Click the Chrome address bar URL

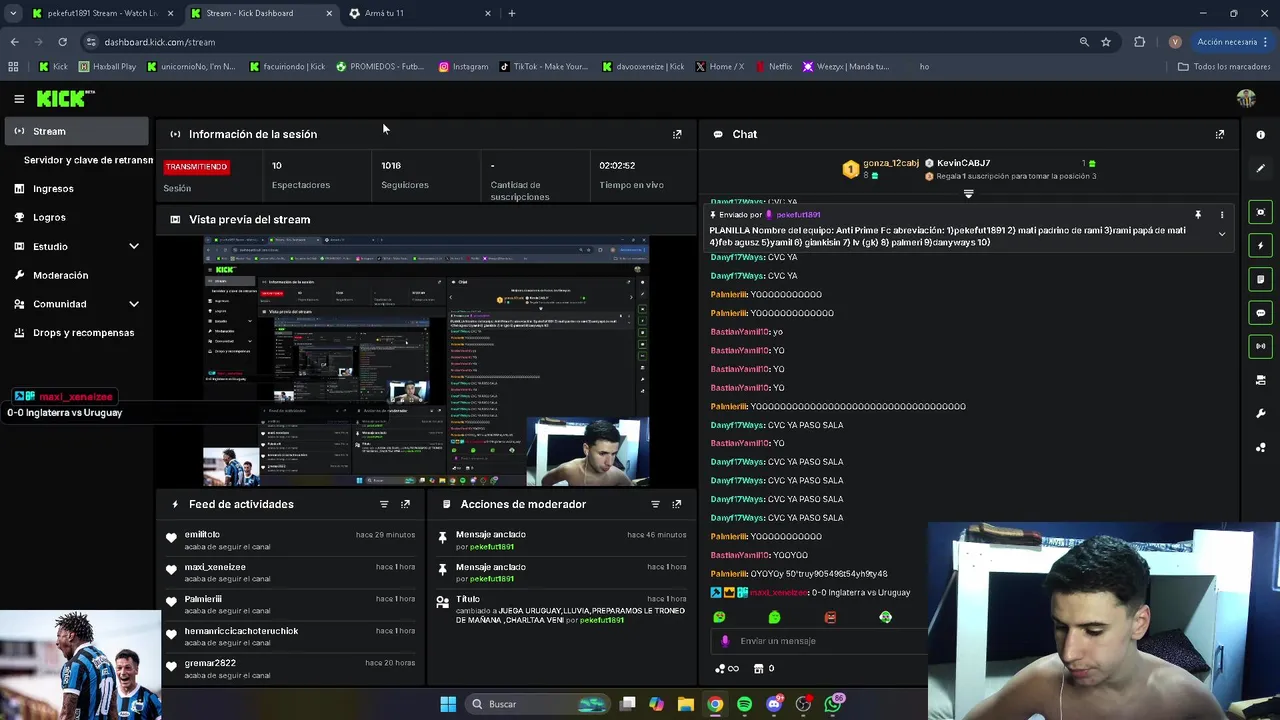point(160,42)
